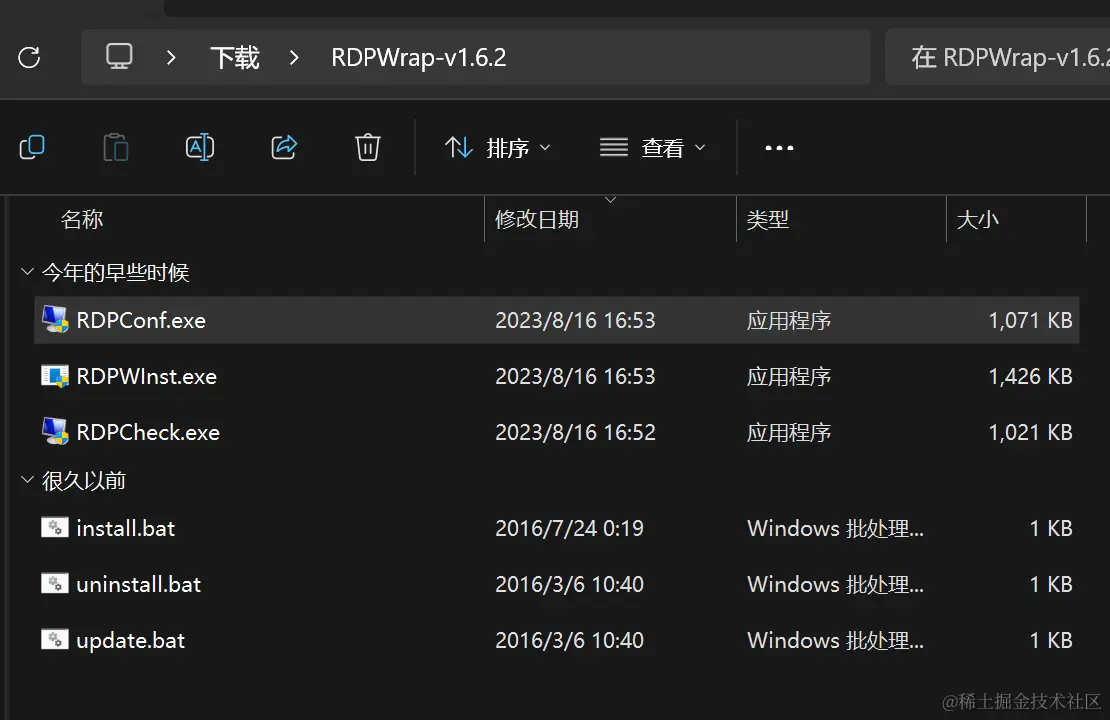The width and height of the screenshot is (1110, 720).
Task: Click the Delete trash icon
Action: coord(367,147)
